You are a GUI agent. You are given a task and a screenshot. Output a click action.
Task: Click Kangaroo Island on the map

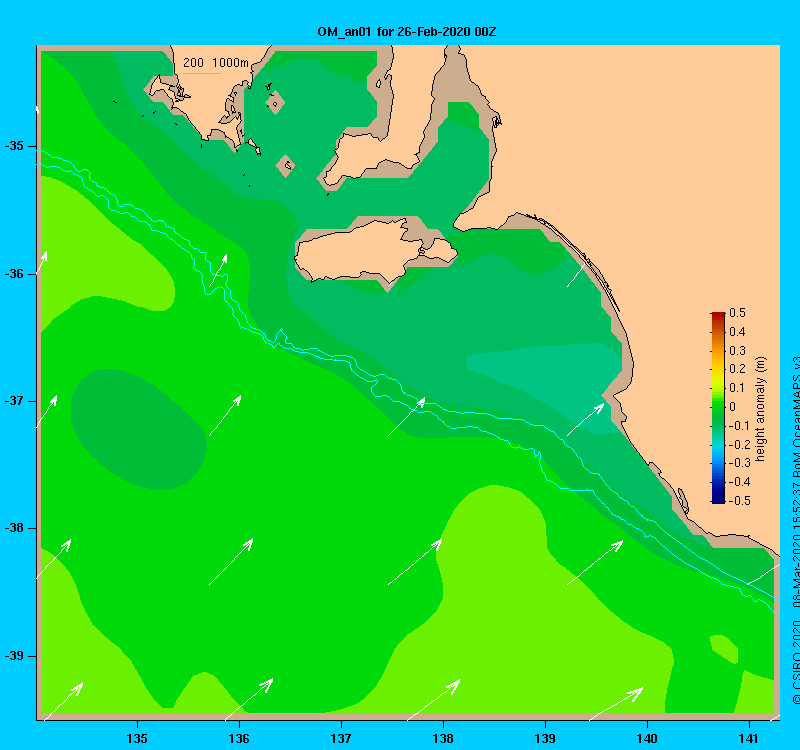click(375, 251)
